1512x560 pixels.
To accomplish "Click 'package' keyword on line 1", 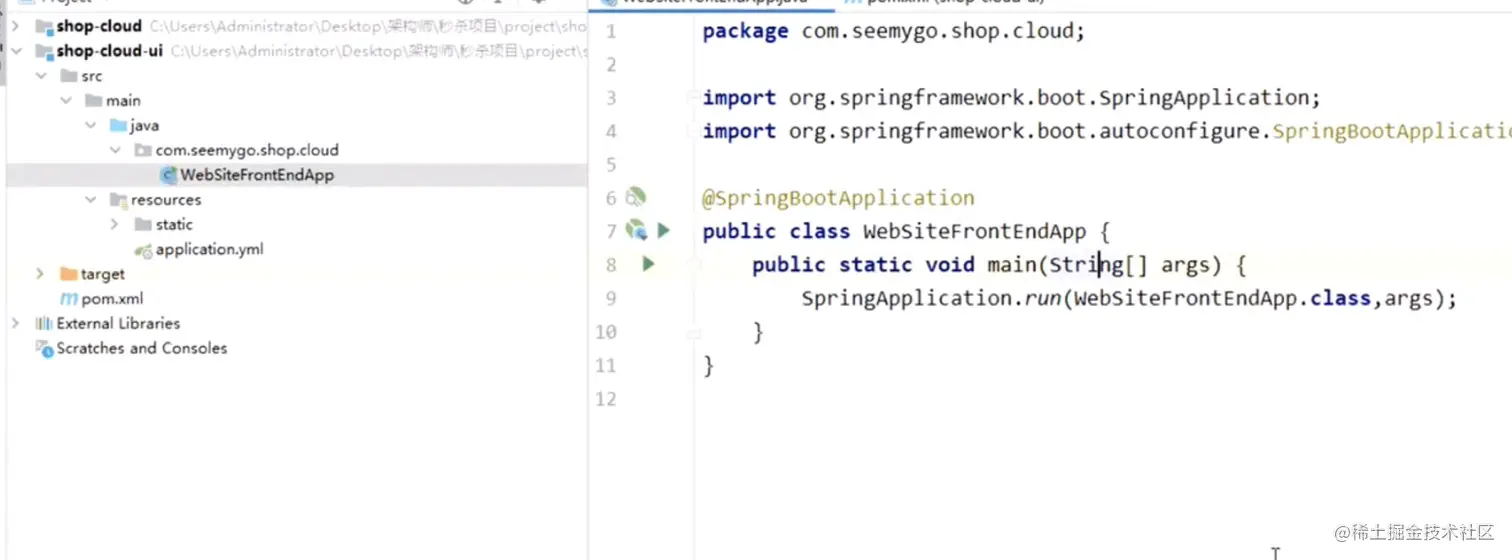I will click(x=745, y=31).
